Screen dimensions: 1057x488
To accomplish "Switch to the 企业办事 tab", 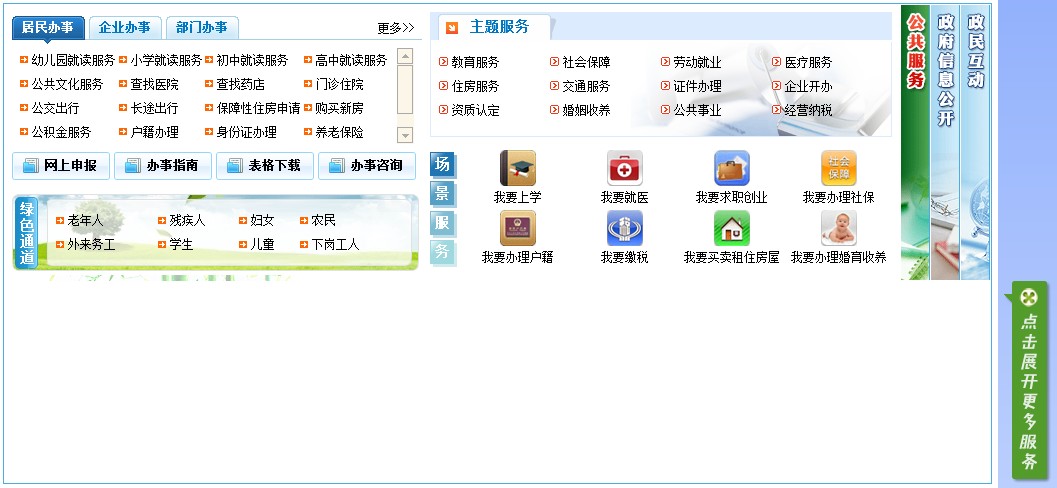I will [125, 28].
